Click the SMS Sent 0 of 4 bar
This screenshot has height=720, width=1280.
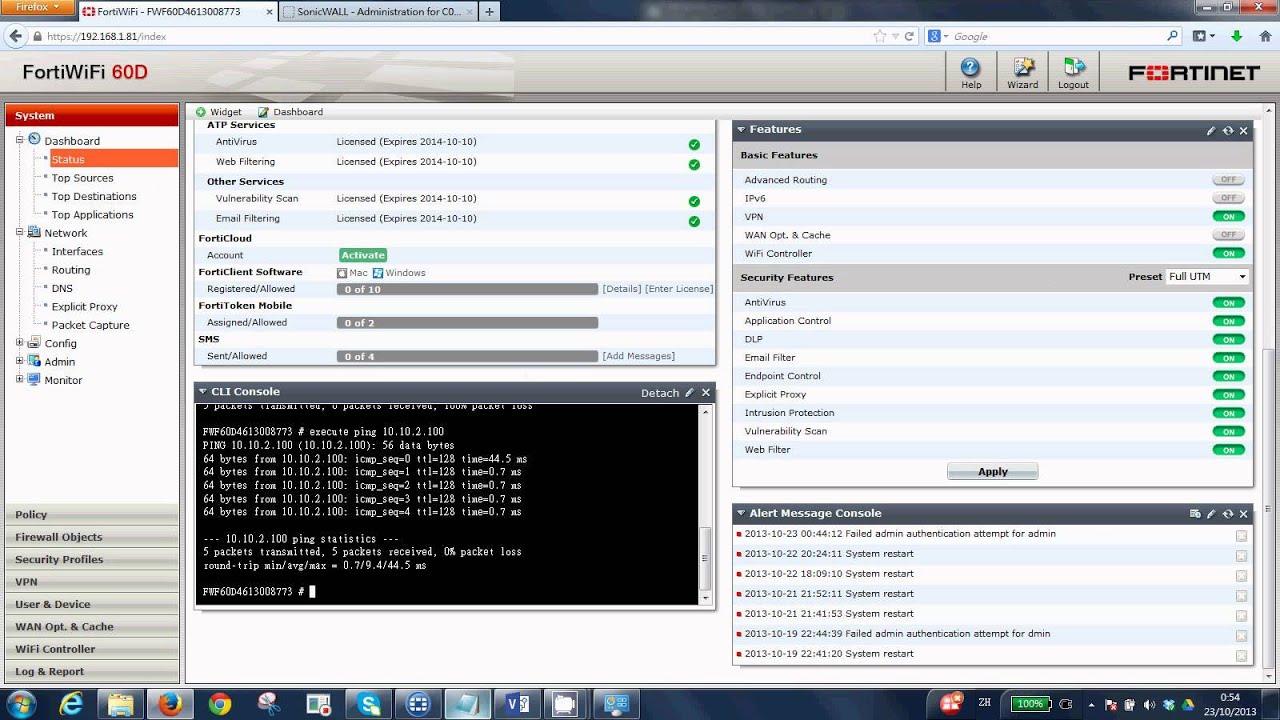[468, 356]
